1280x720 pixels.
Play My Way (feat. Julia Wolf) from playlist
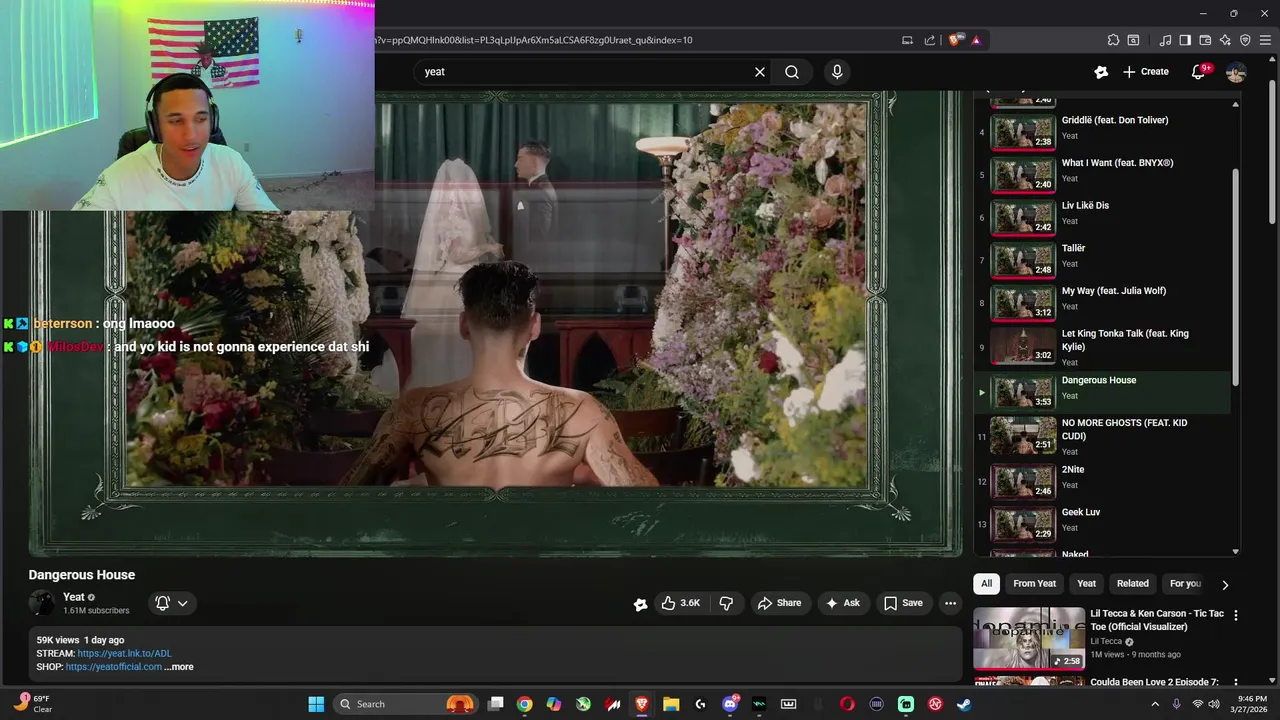[1105, 303]
